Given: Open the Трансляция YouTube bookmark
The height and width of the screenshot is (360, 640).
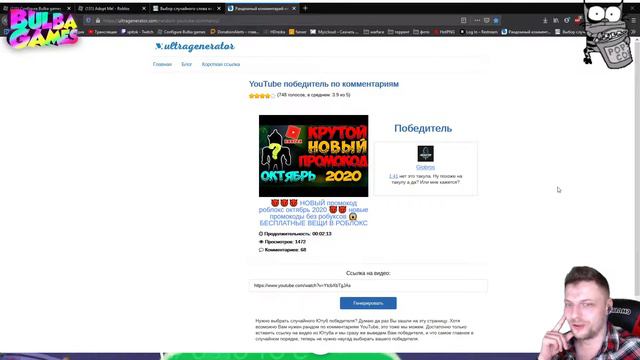Looking at the screenshot, I should tap(102, 32).
